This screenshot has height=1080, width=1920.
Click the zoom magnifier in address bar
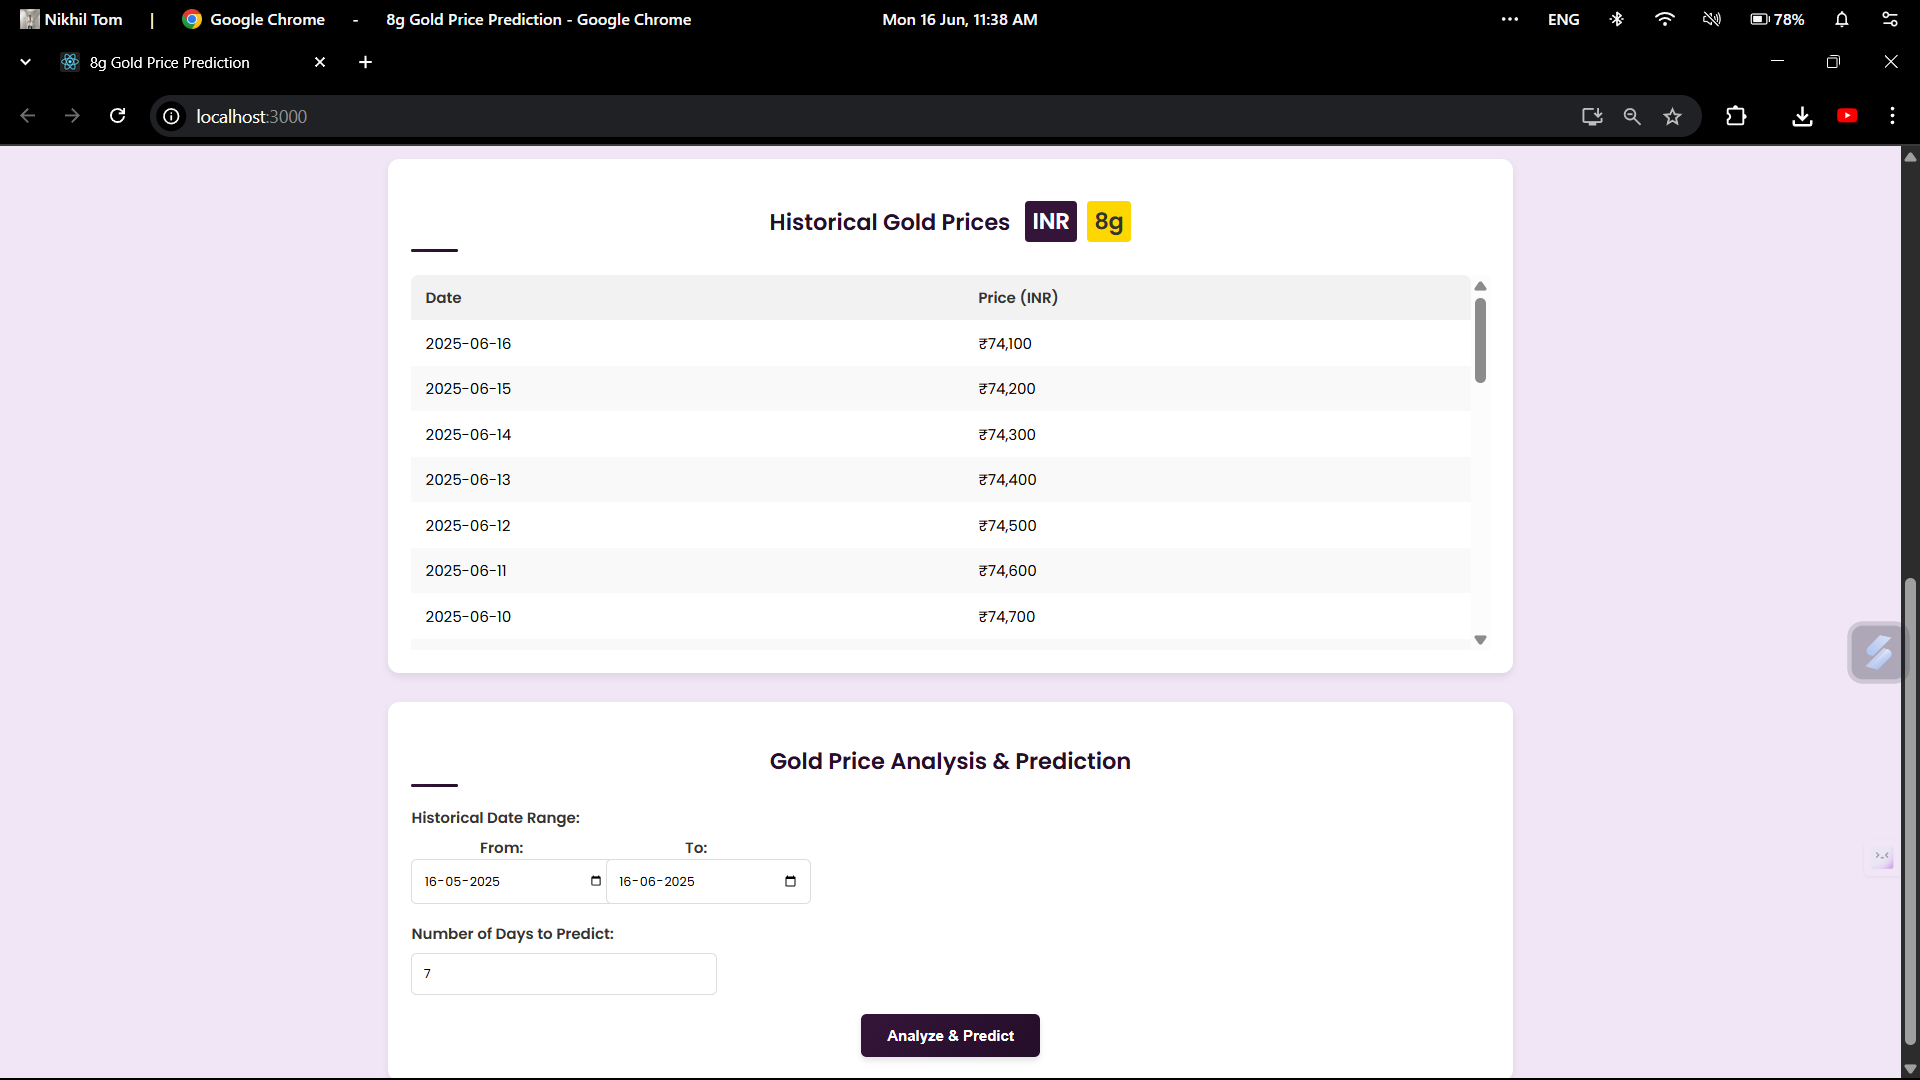tap(1632, 117)
